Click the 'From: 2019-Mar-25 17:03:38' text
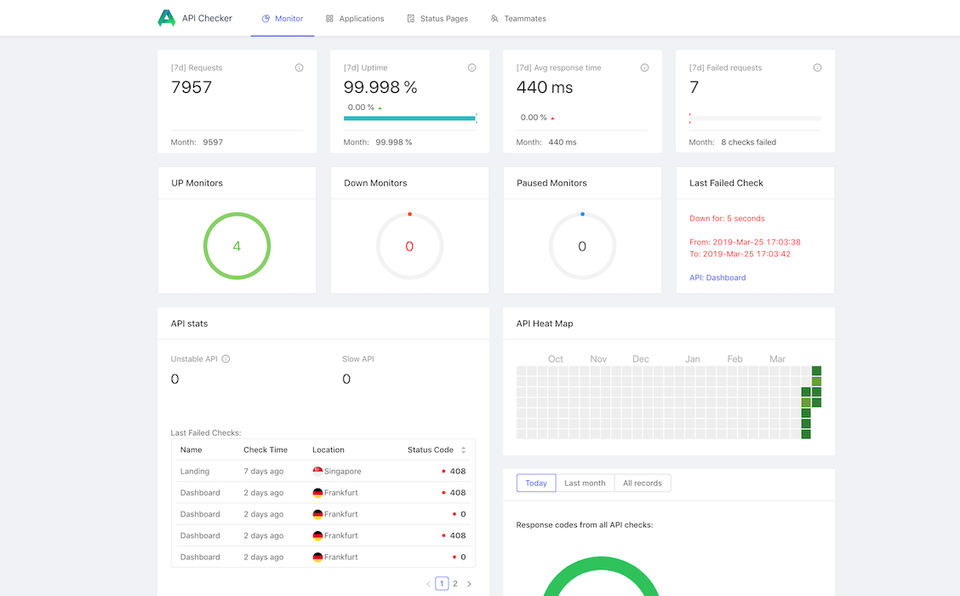Viewport: 960px width, 596px height. [744, 242]
